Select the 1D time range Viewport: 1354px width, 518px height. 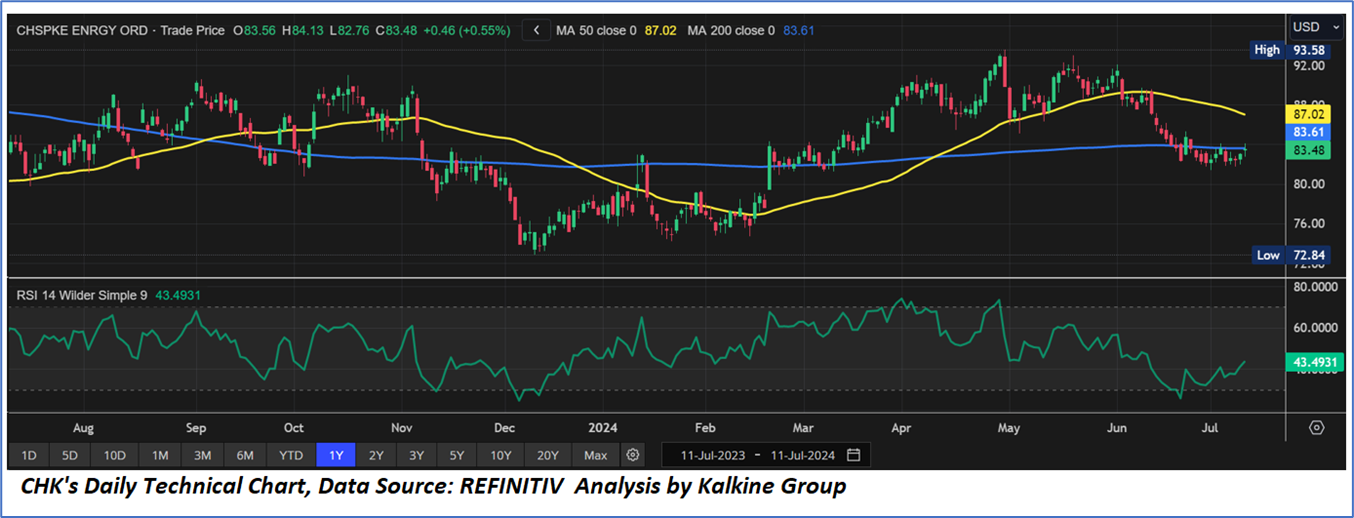pyautogui.click(x=29, y=455)
